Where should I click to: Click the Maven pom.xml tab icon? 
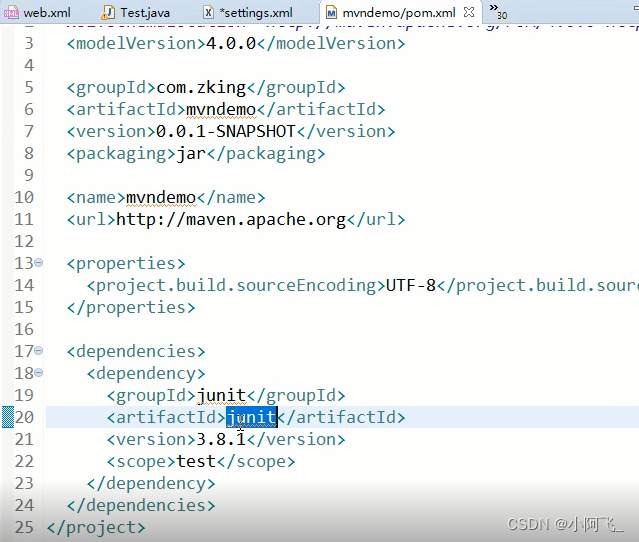click(x=331, y=13)
